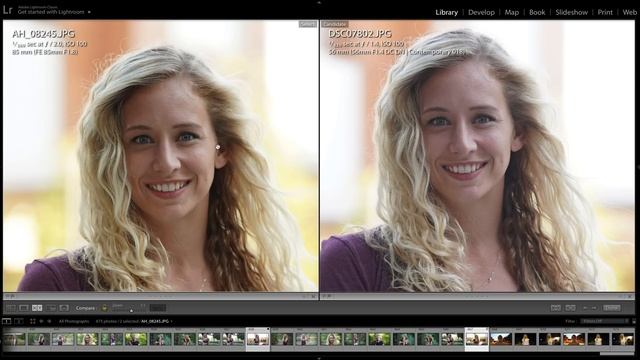Close the Candidate pane with its X
The height and width of the screenshot is (360, 640).
click(x=630, y=296)
